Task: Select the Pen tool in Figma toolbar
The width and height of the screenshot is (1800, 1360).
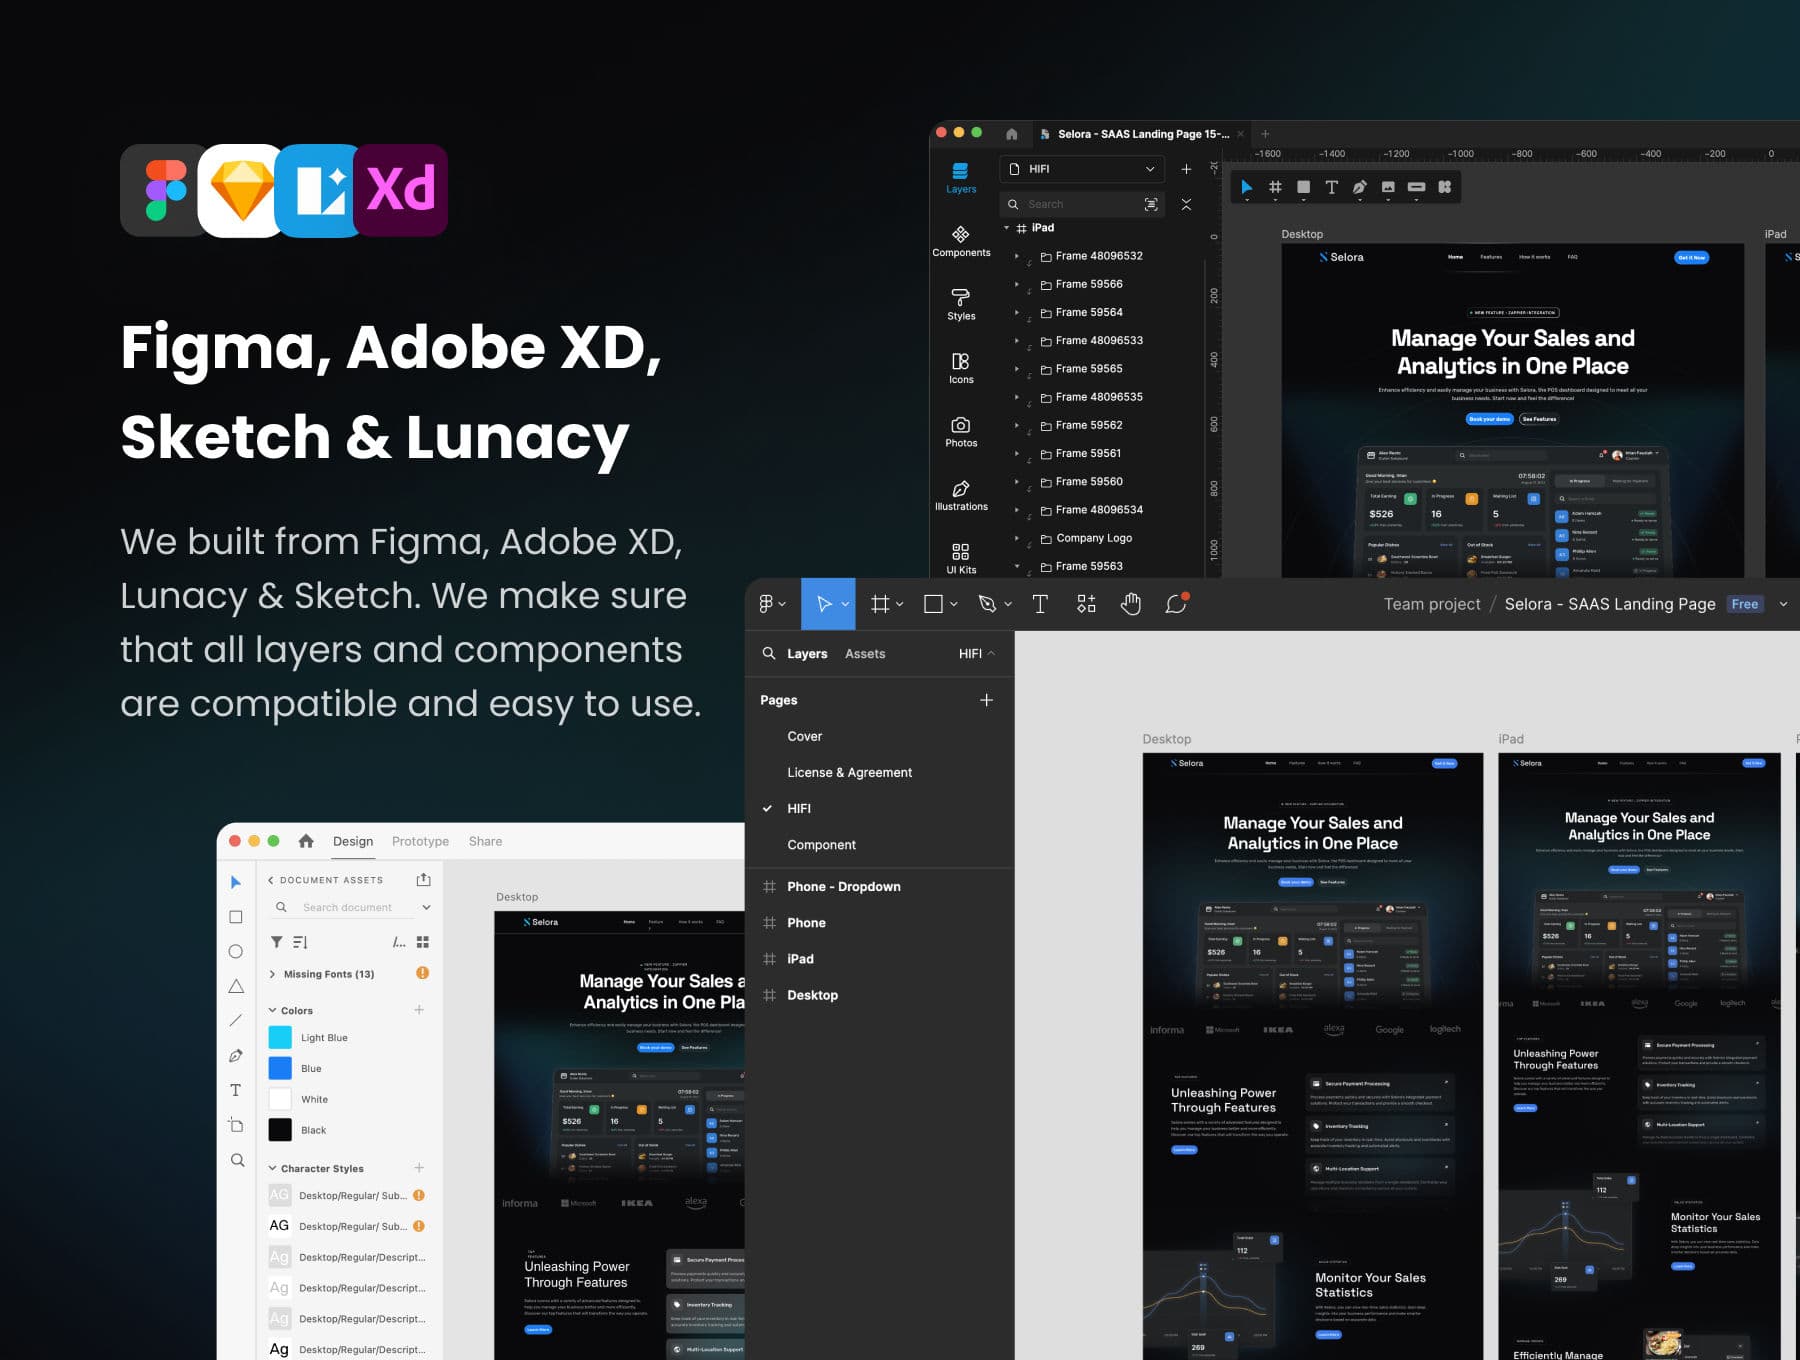Action: click(x=987, y=604)
